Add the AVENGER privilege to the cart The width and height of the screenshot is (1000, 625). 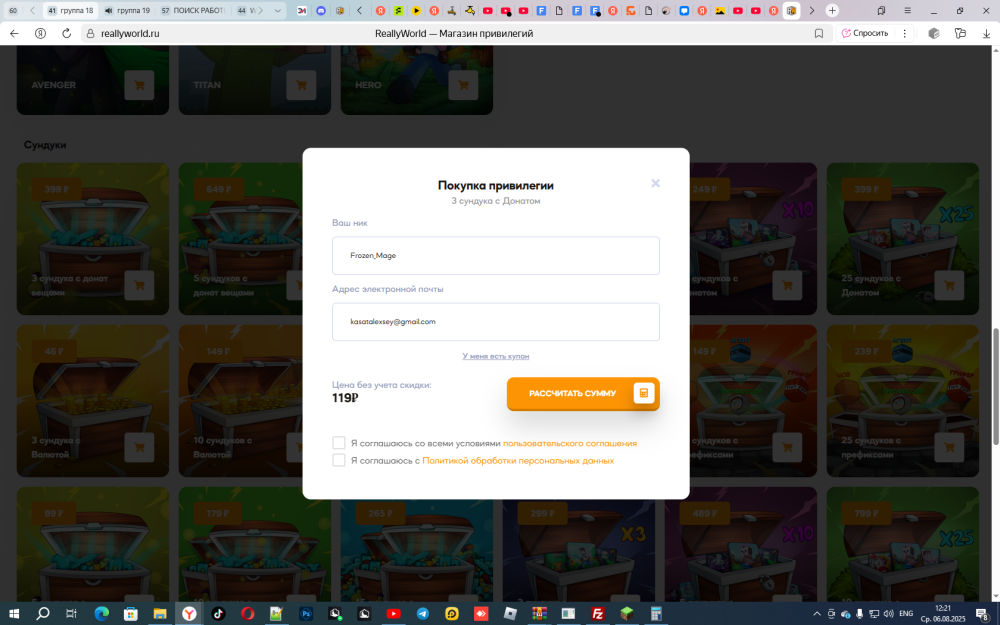(139, 85)
